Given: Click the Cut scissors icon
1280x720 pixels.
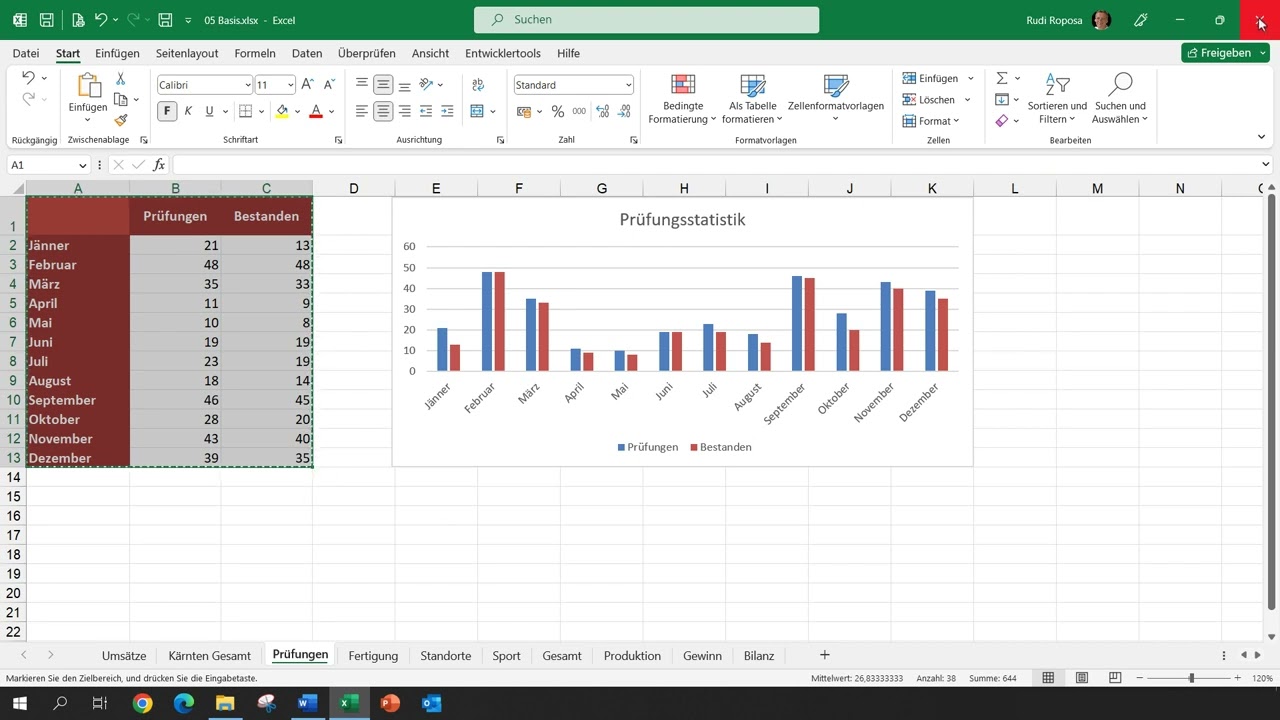Looking at the screenshot, I should coord(120,78).
